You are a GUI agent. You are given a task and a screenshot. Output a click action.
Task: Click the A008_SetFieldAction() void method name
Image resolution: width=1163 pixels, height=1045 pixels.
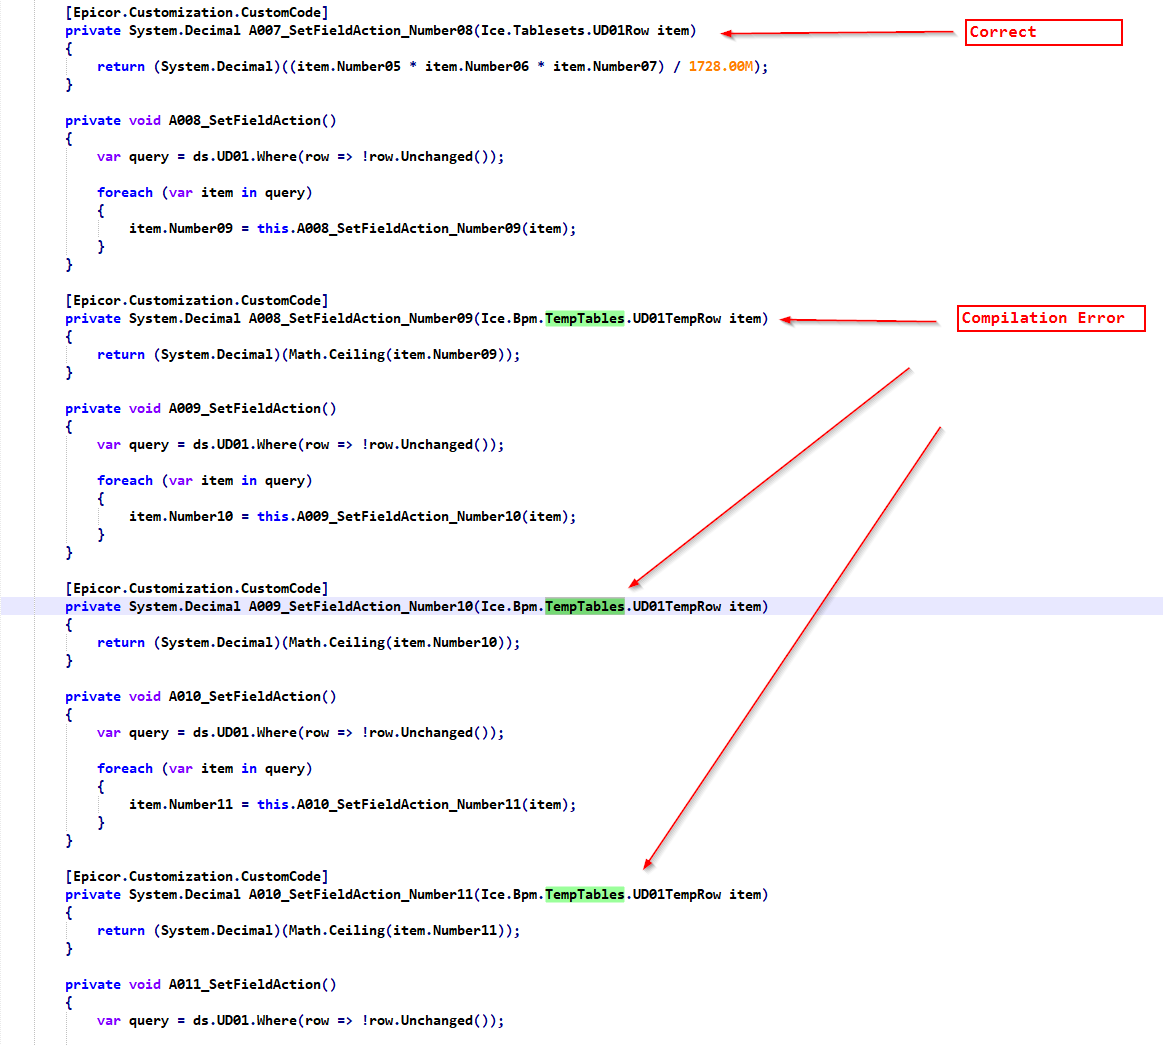252,120
